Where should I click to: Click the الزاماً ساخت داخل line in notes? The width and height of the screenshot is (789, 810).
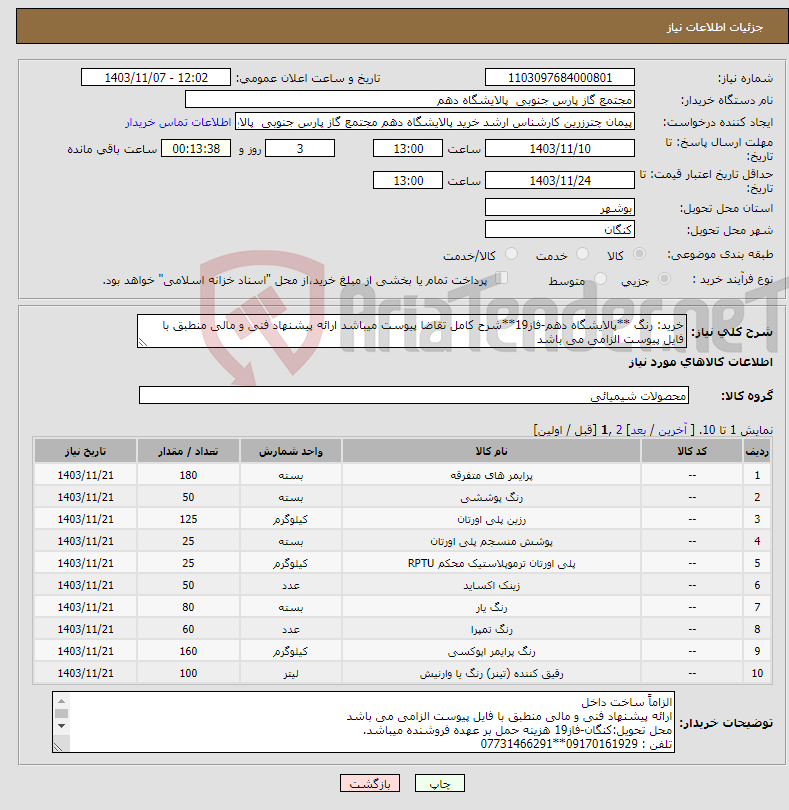click(x=626, y=702)
